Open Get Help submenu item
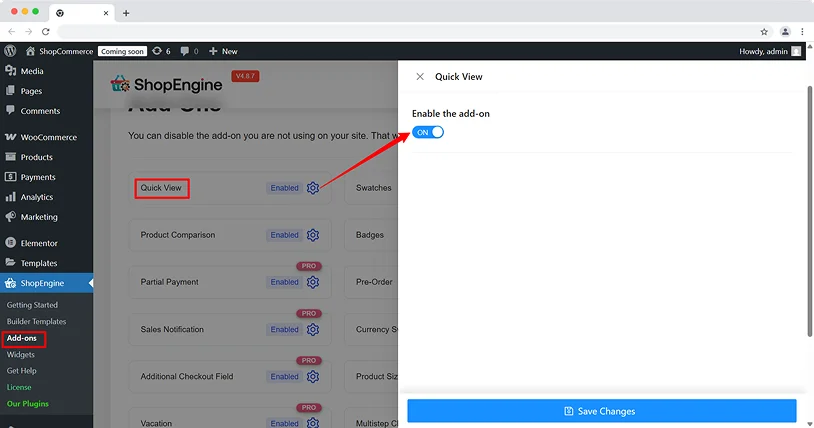 (21, 371)
